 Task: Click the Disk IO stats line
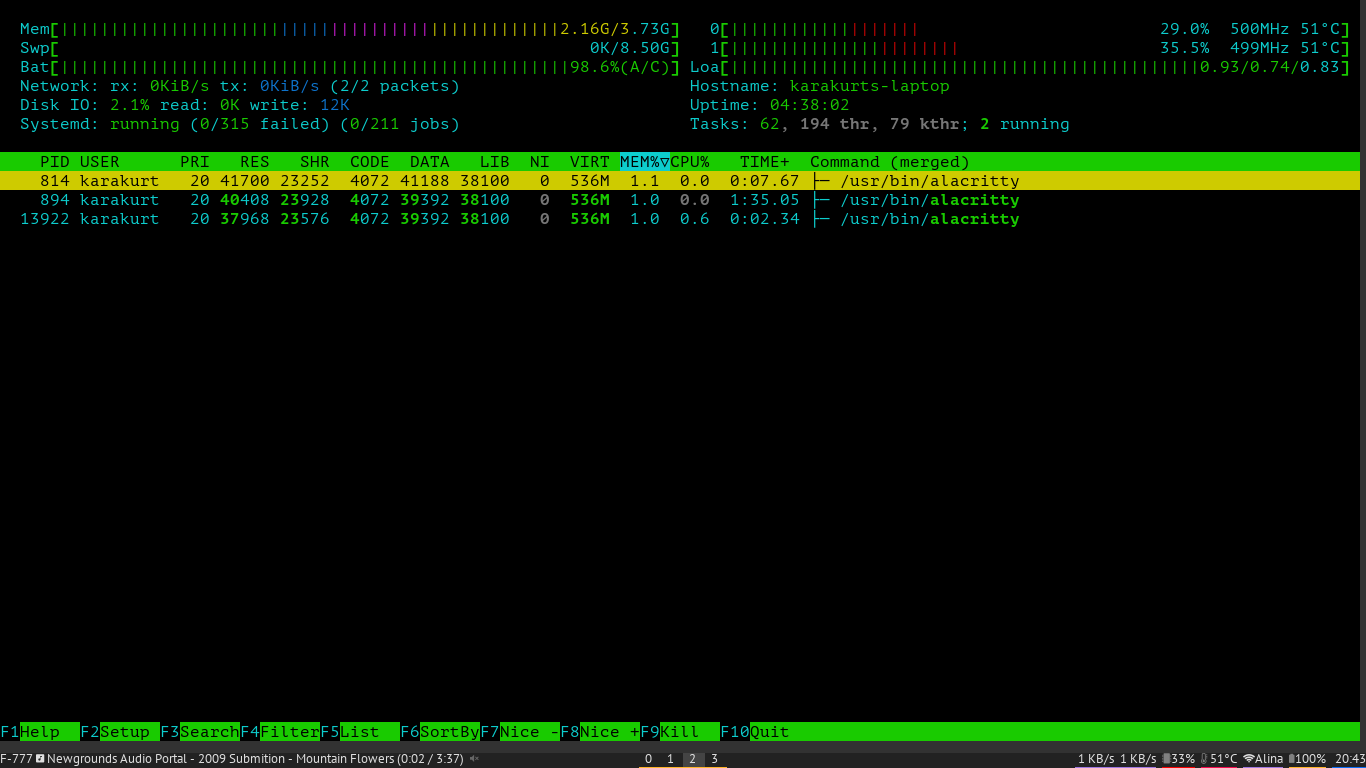(x=185, y=105)
